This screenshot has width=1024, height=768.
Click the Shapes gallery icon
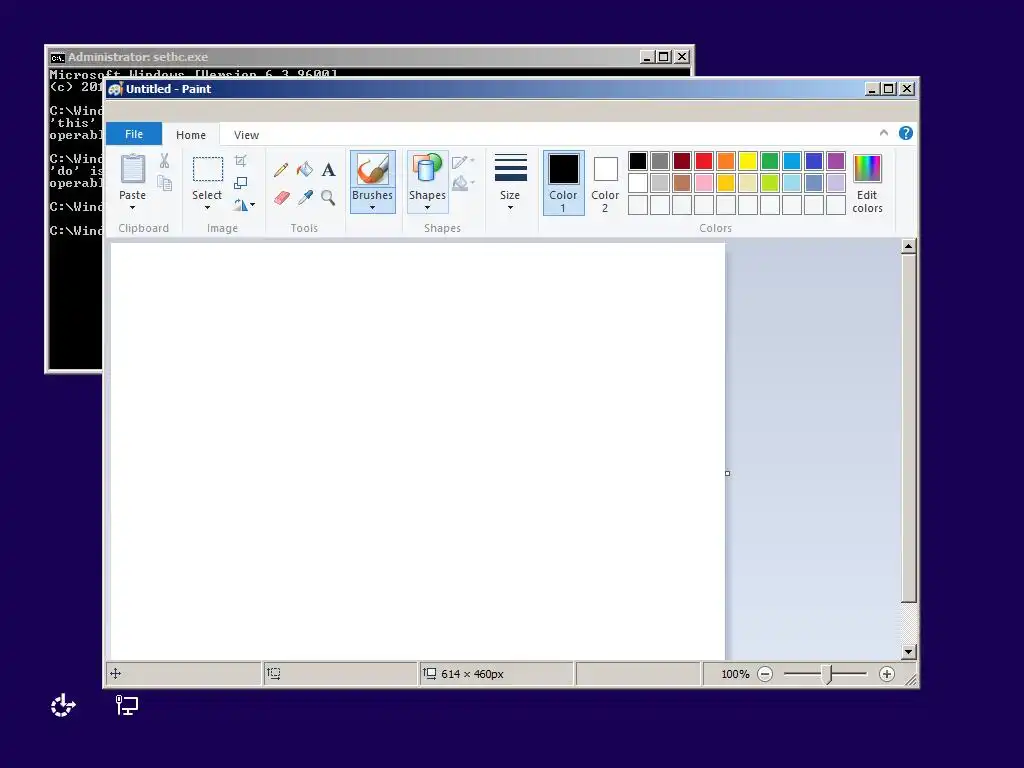tap(427, 169)
